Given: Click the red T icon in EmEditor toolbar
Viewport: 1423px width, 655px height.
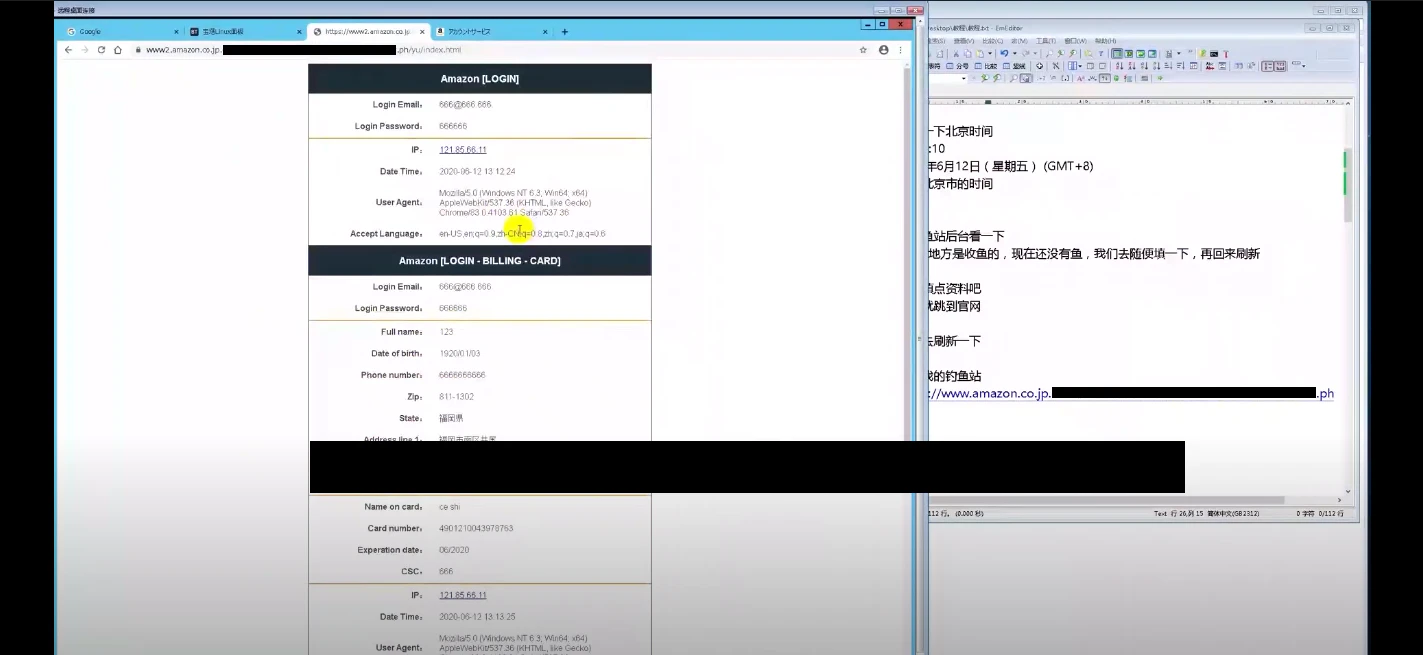Looking at the screenshot, I should click(1226, 53).
